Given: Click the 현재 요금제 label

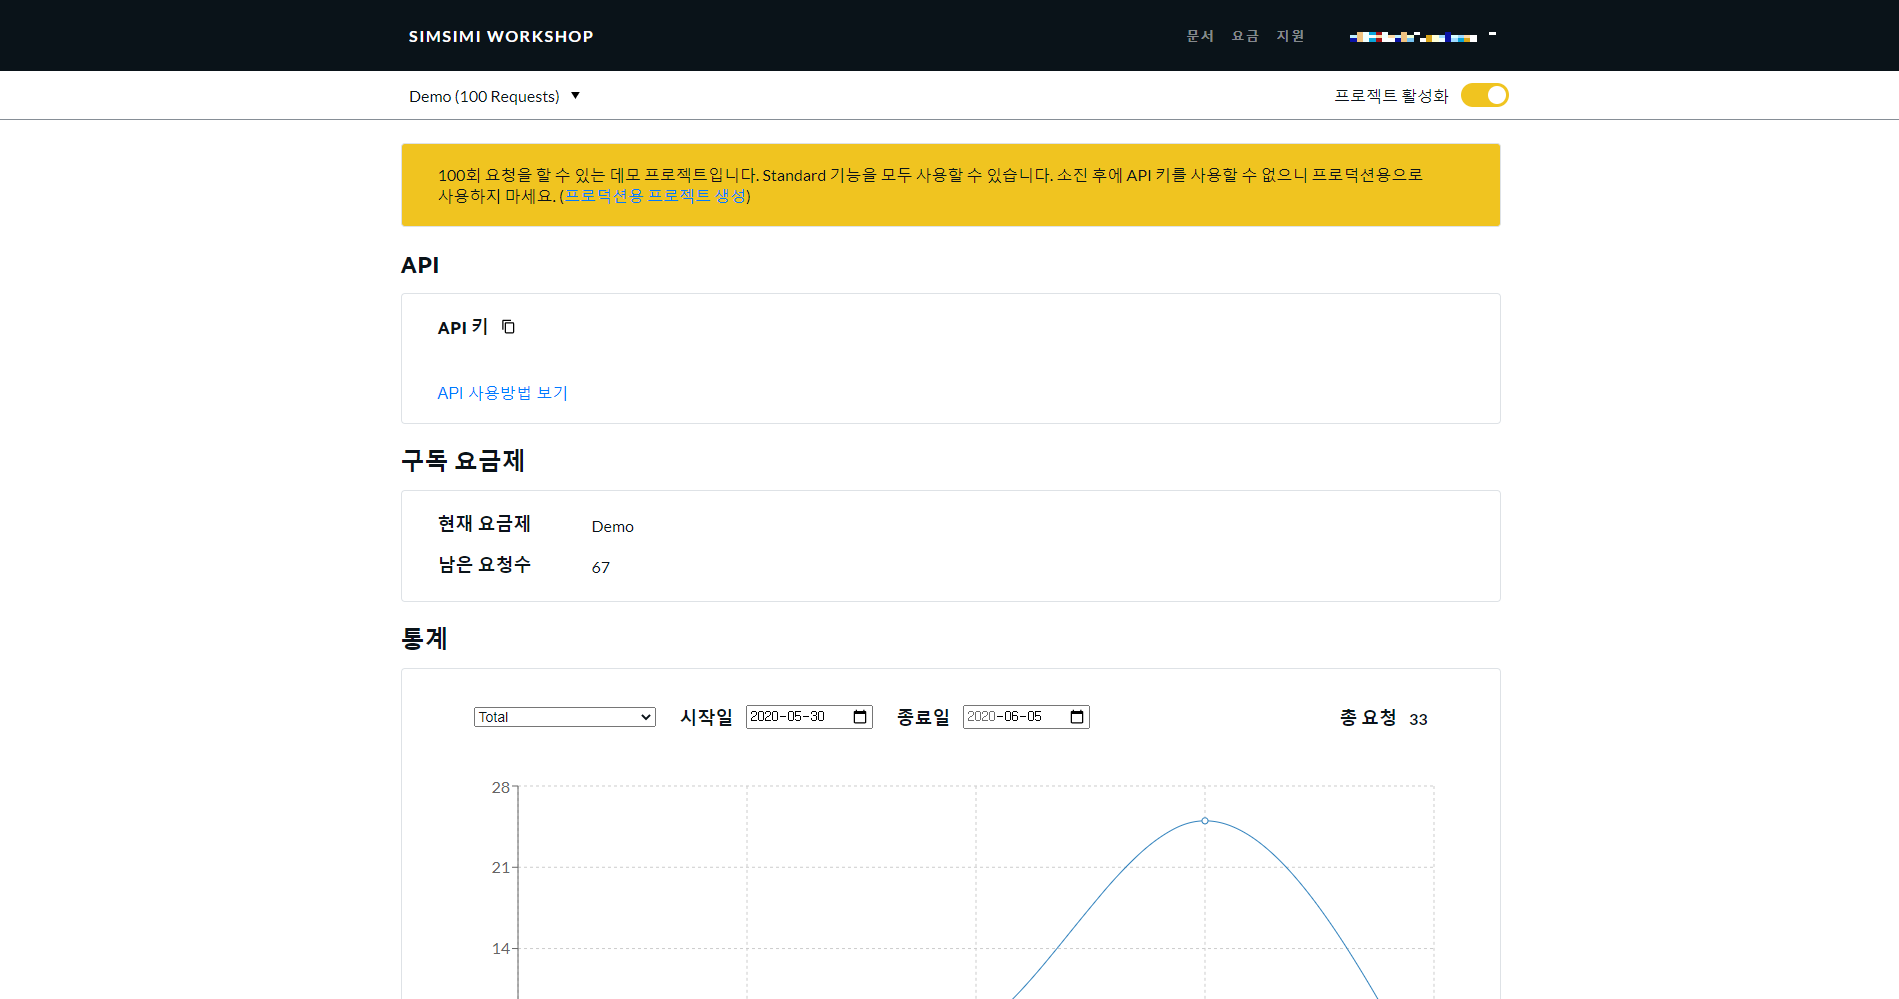Looking at the screenshot, I should coord(484,524).
